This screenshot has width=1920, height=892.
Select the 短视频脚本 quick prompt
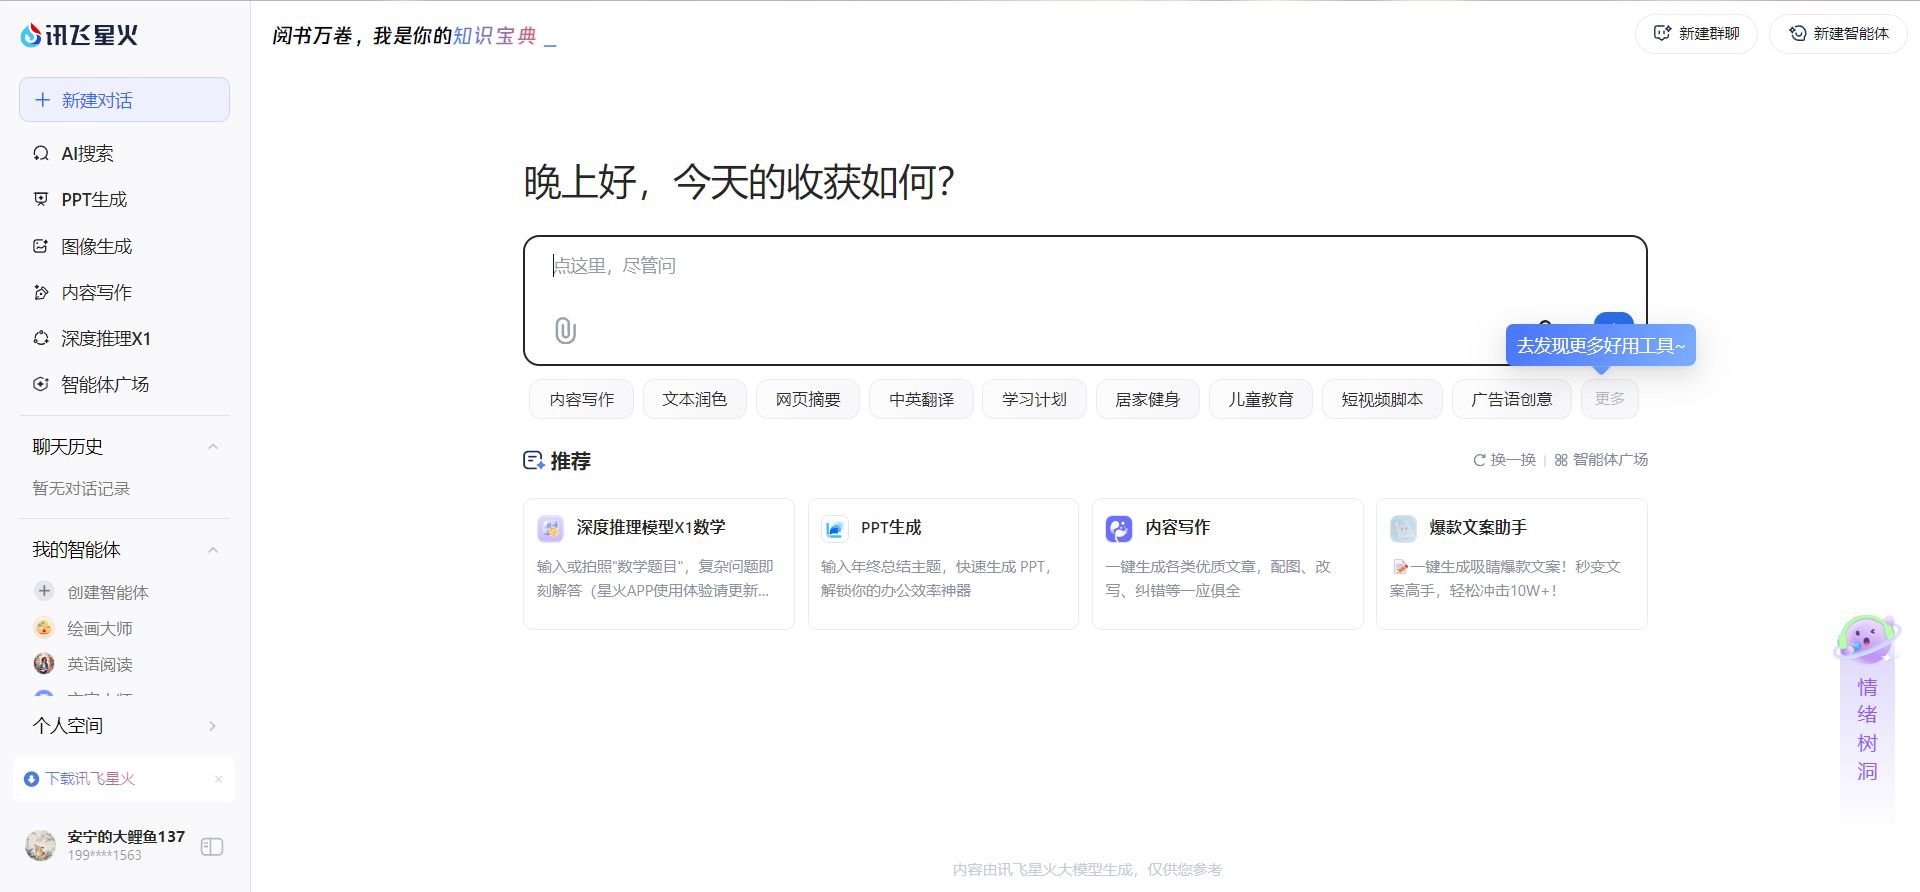1381,400
